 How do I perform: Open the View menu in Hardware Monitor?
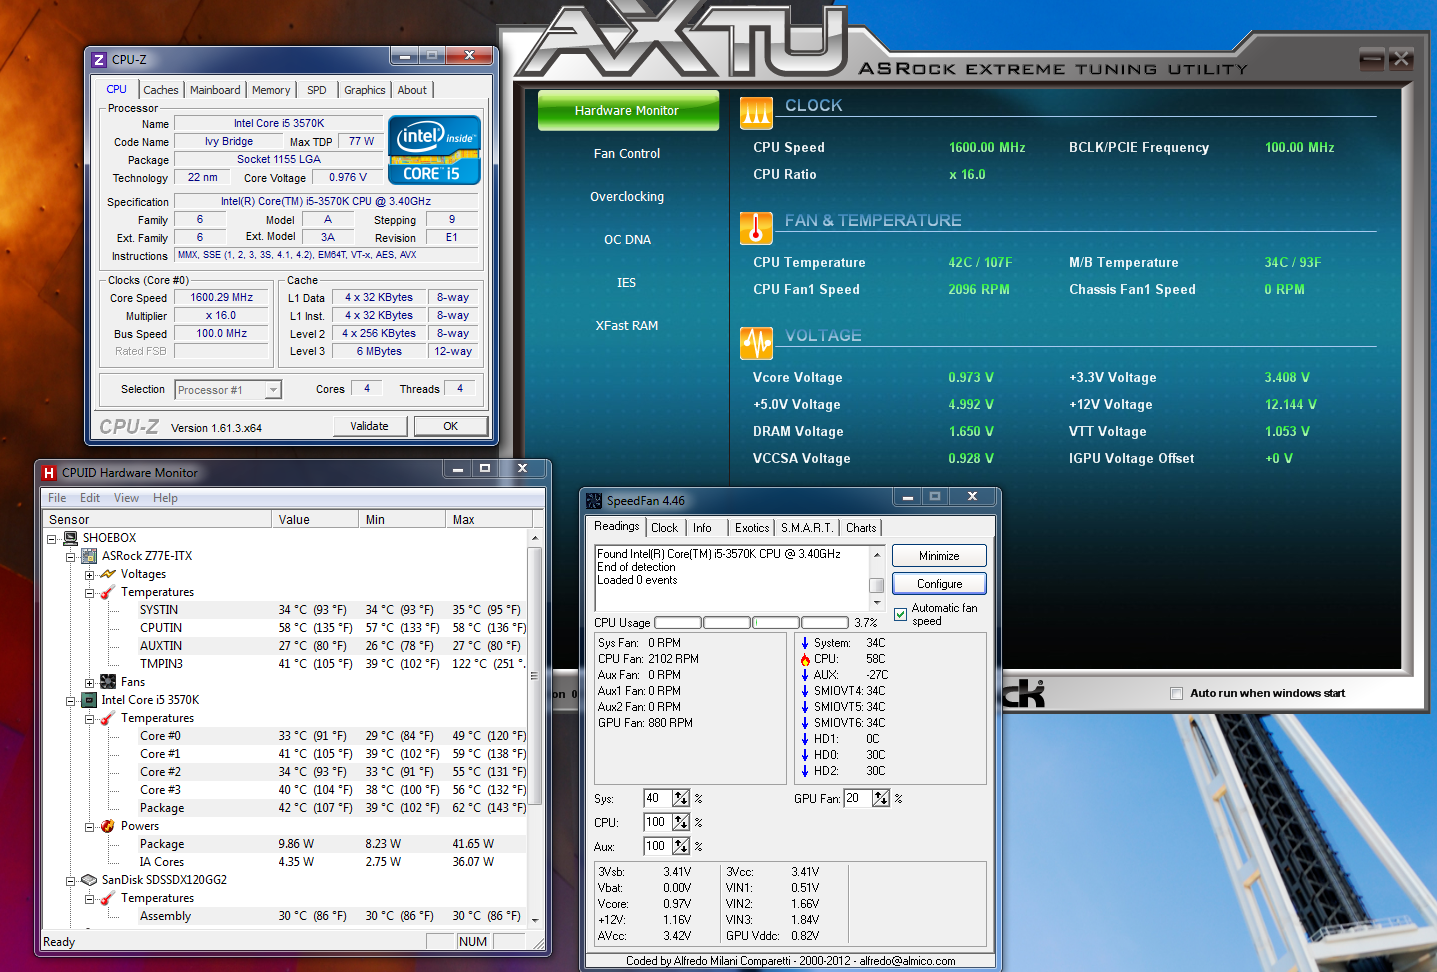click(x=126, y=498)
